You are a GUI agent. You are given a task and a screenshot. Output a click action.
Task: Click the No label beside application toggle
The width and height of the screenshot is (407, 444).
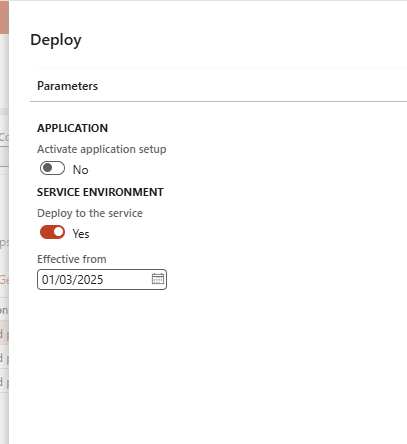tap(80, 170)
